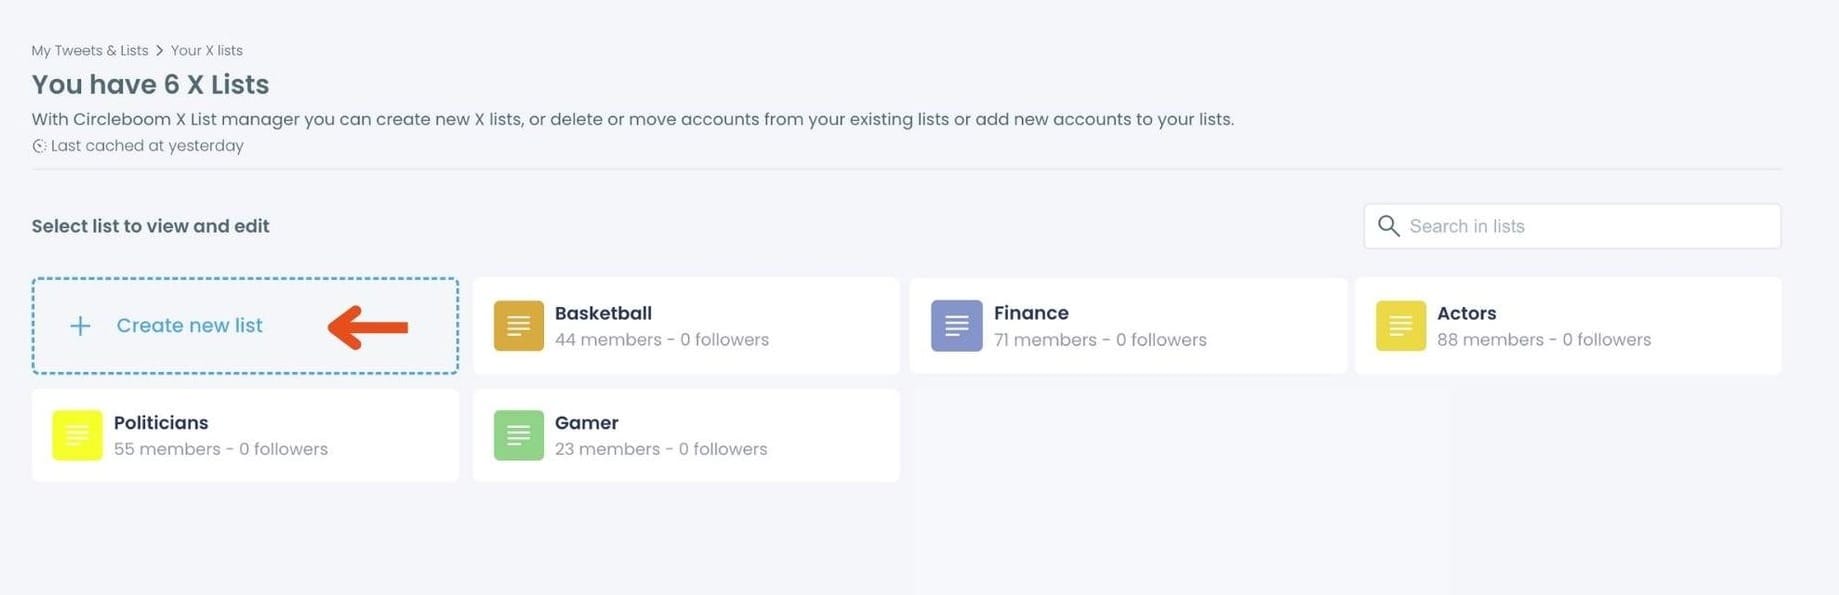Image resolution: width=1839 pixels, height=595 pixels.
Task: Click the plus icon beside Create new list
Action: coord(79,325)
